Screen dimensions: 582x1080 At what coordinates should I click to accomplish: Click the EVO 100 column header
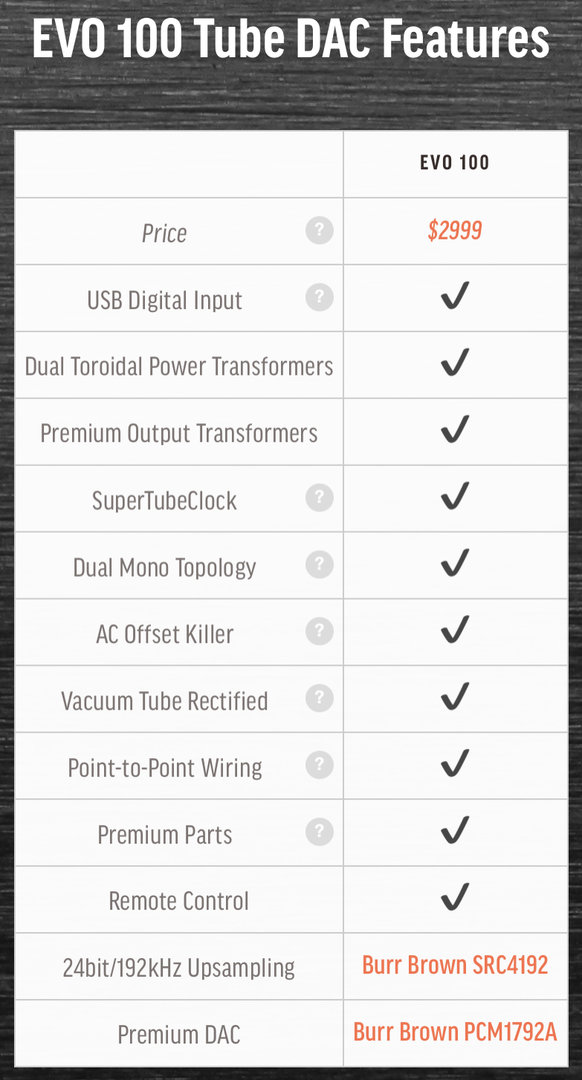point(455,163)
